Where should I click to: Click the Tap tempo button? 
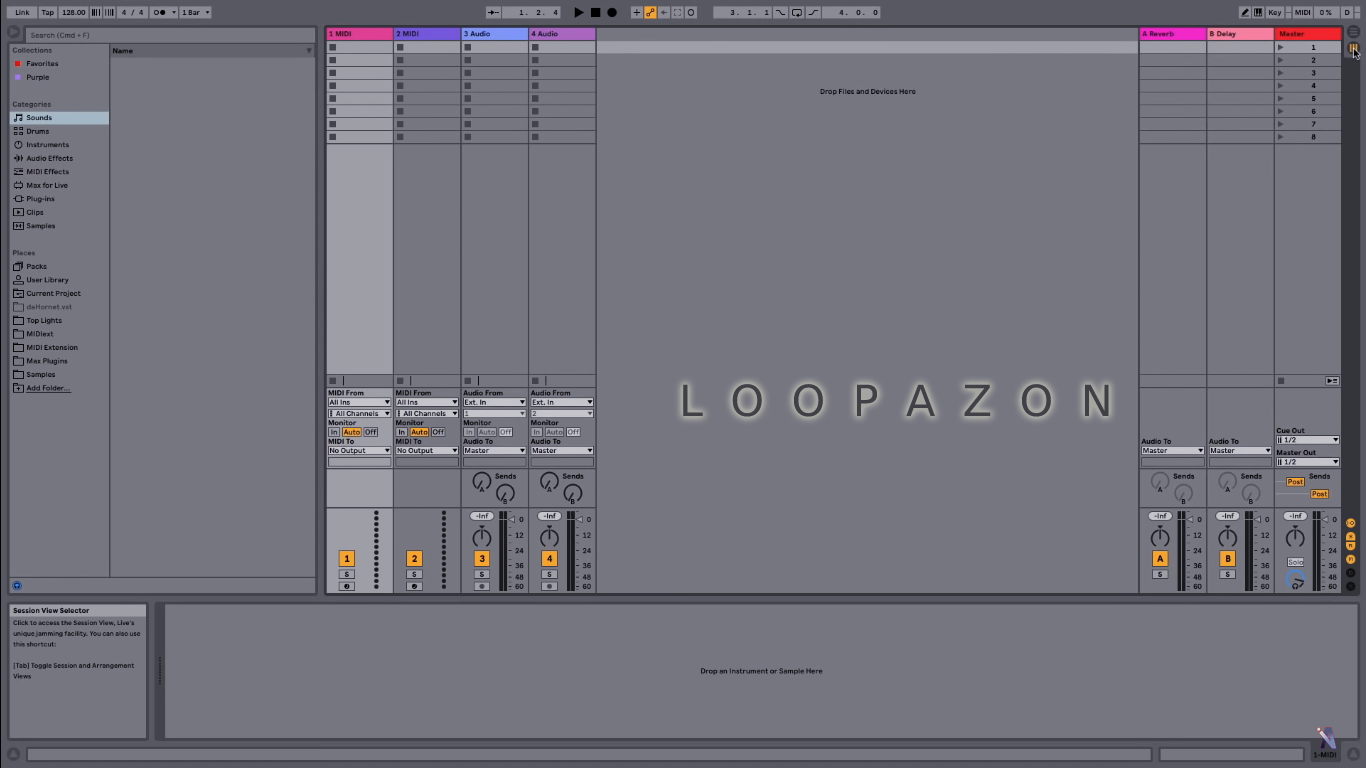pyautogui.click(x=47, y=12)
